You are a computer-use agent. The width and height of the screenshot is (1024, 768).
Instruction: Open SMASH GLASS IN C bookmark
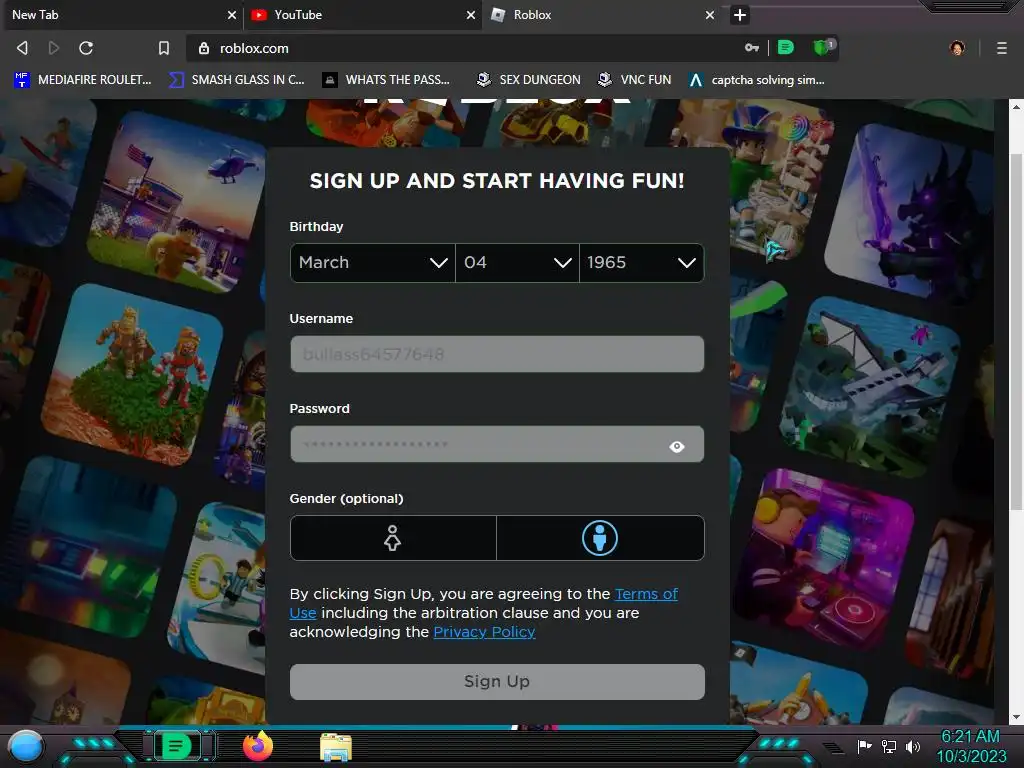(236, 80)
